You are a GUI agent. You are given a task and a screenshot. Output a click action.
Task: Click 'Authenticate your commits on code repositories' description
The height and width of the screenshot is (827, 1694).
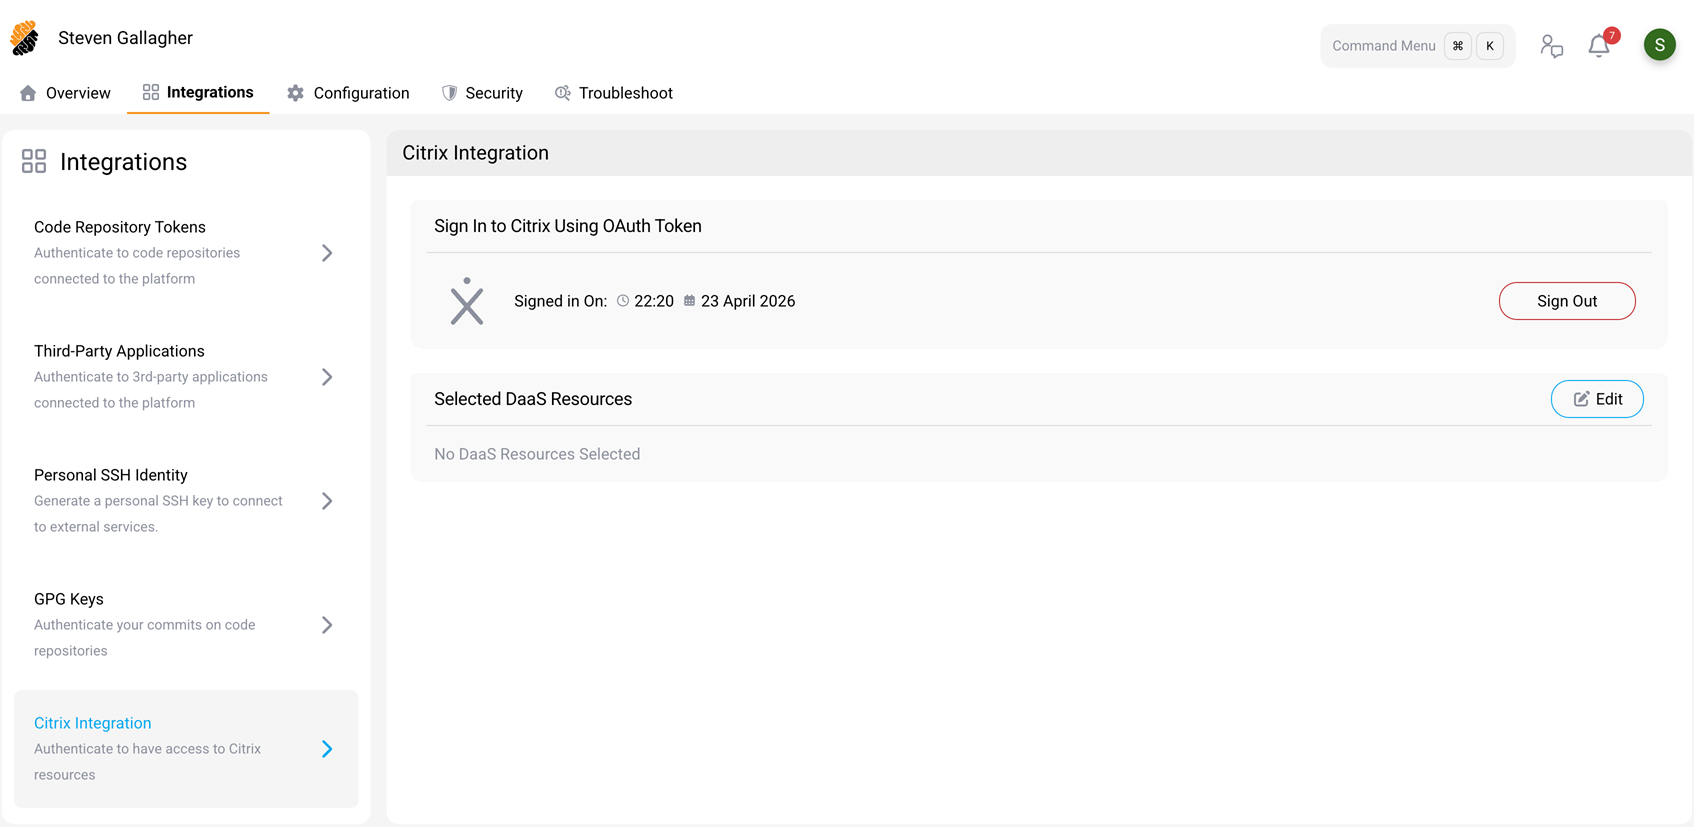click(x=145, y=638)
